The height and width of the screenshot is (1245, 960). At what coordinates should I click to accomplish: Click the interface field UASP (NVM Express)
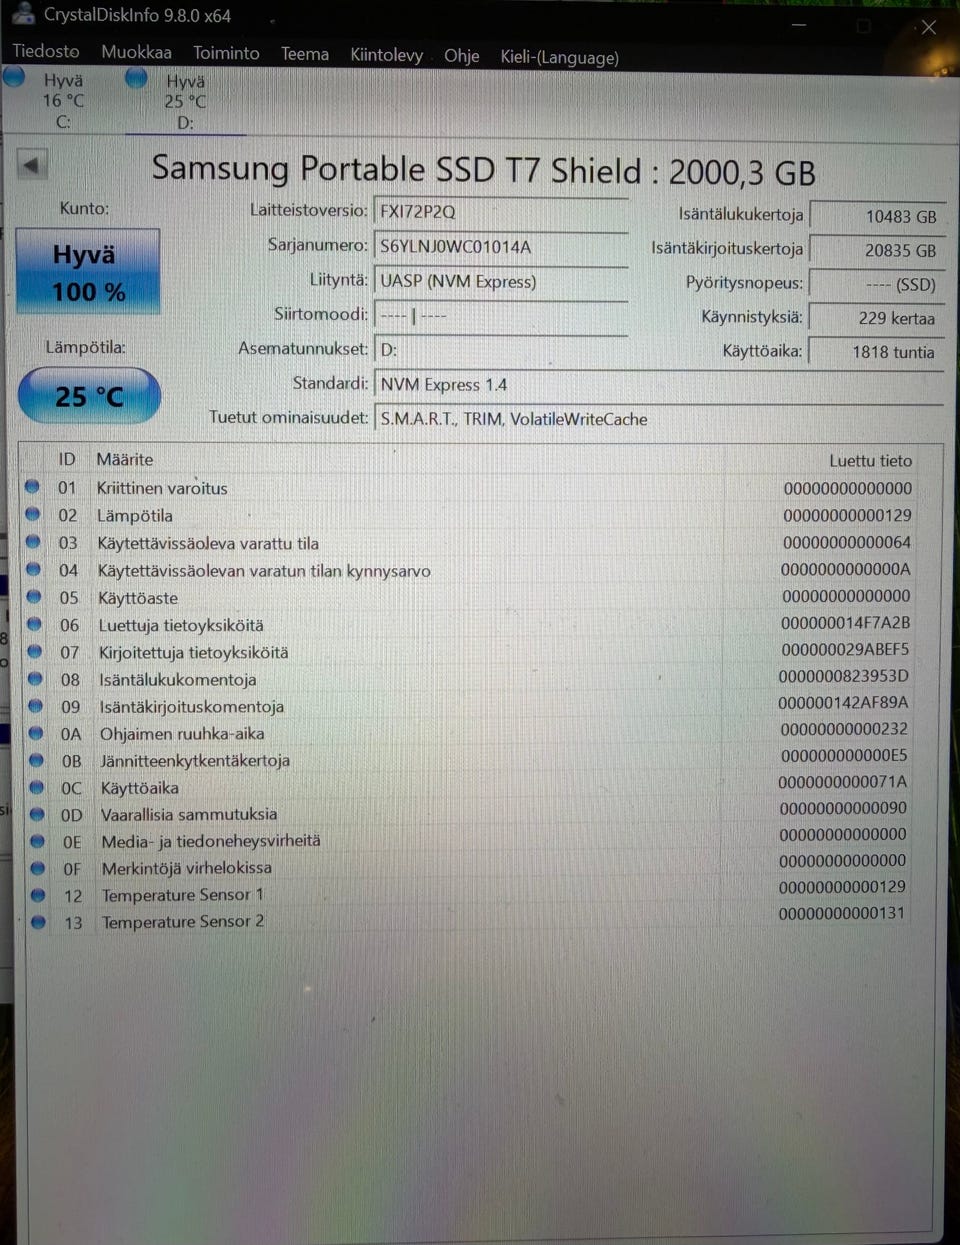501,281
